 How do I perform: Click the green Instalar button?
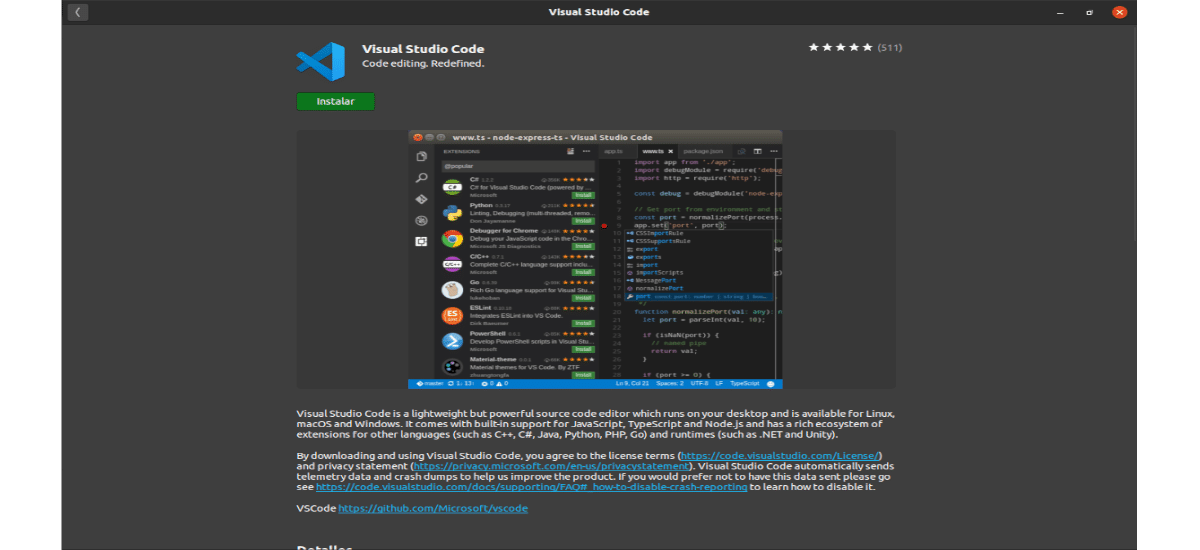click(x=335, y=101)
